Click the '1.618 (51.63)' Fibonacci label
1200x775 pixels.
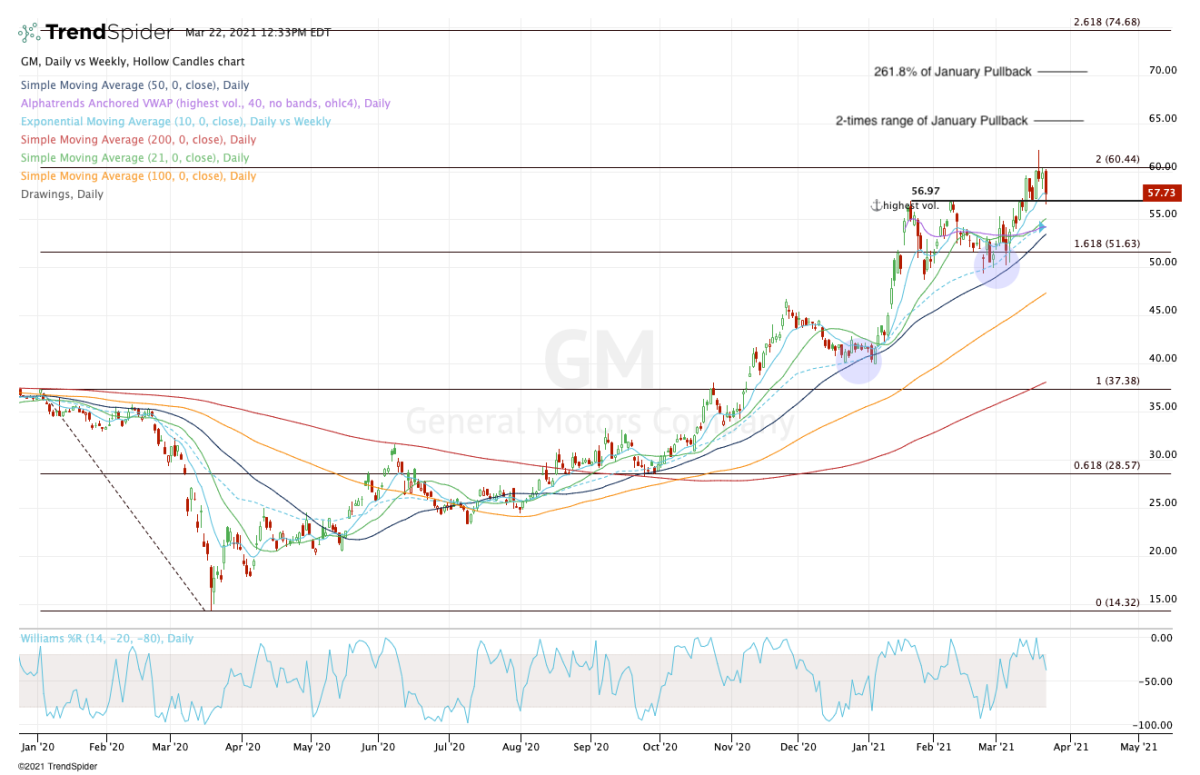click(1106, 244)
